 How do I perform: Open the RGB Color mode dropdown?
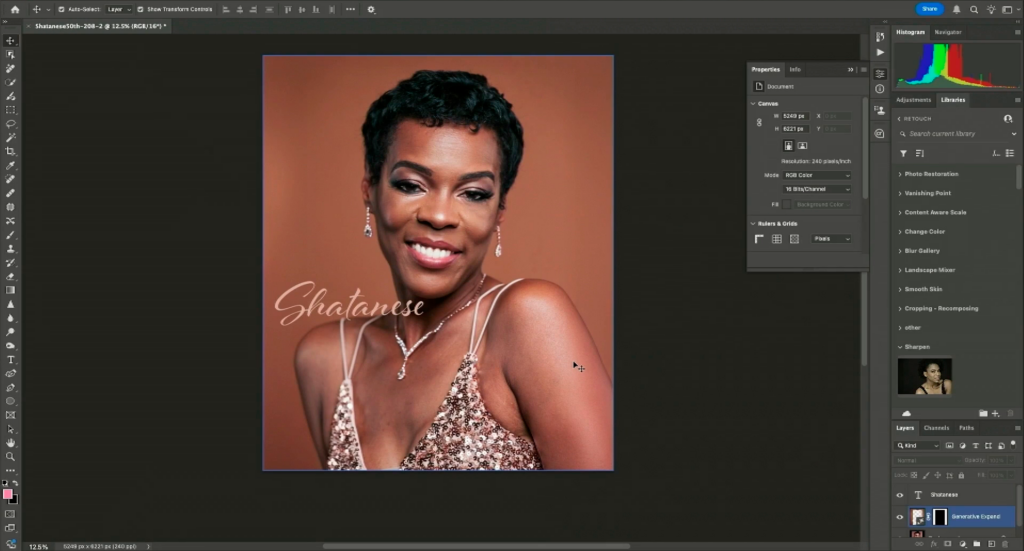point(817,175)
